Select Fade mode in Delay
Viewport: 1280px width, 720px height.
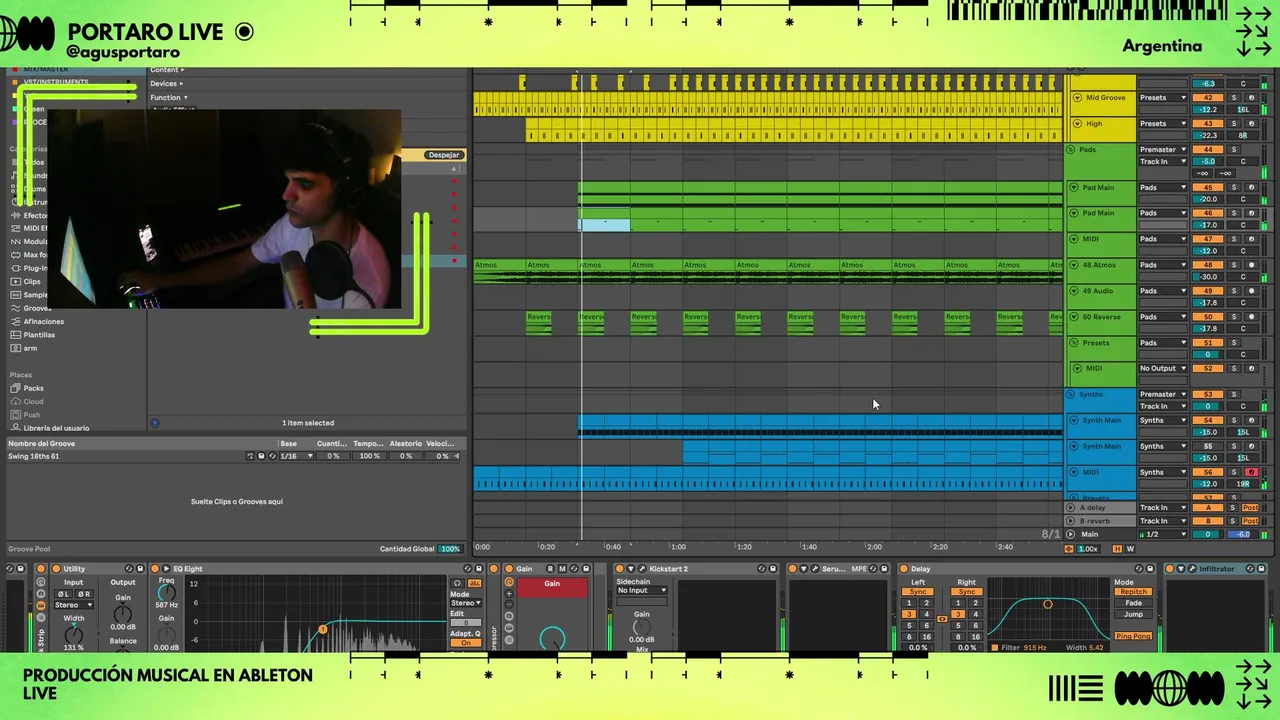[1133, 603]
